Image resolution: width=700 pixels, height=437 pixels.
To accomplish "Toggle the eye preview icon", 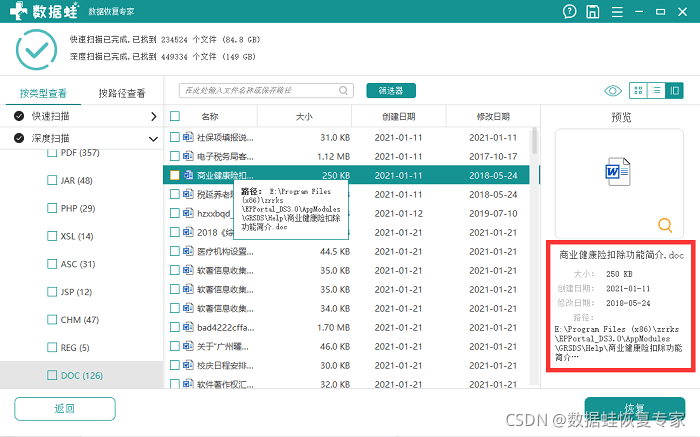I will [612, 91].
